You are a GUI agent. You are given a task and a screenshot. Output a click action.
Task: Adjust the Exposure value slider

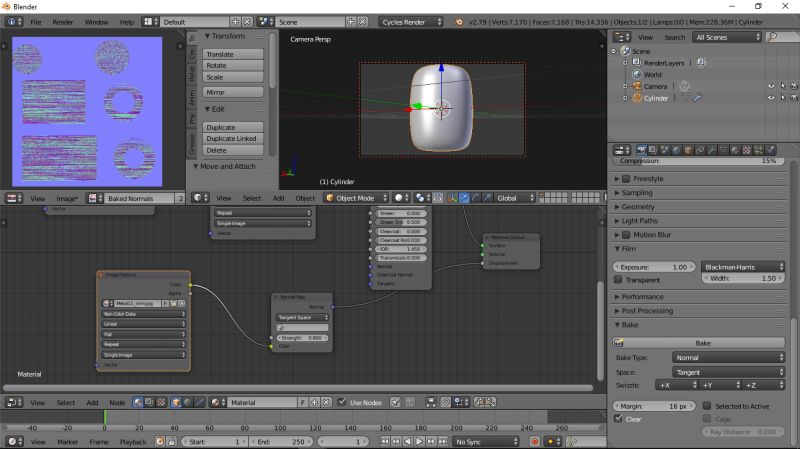pos(654,267)
